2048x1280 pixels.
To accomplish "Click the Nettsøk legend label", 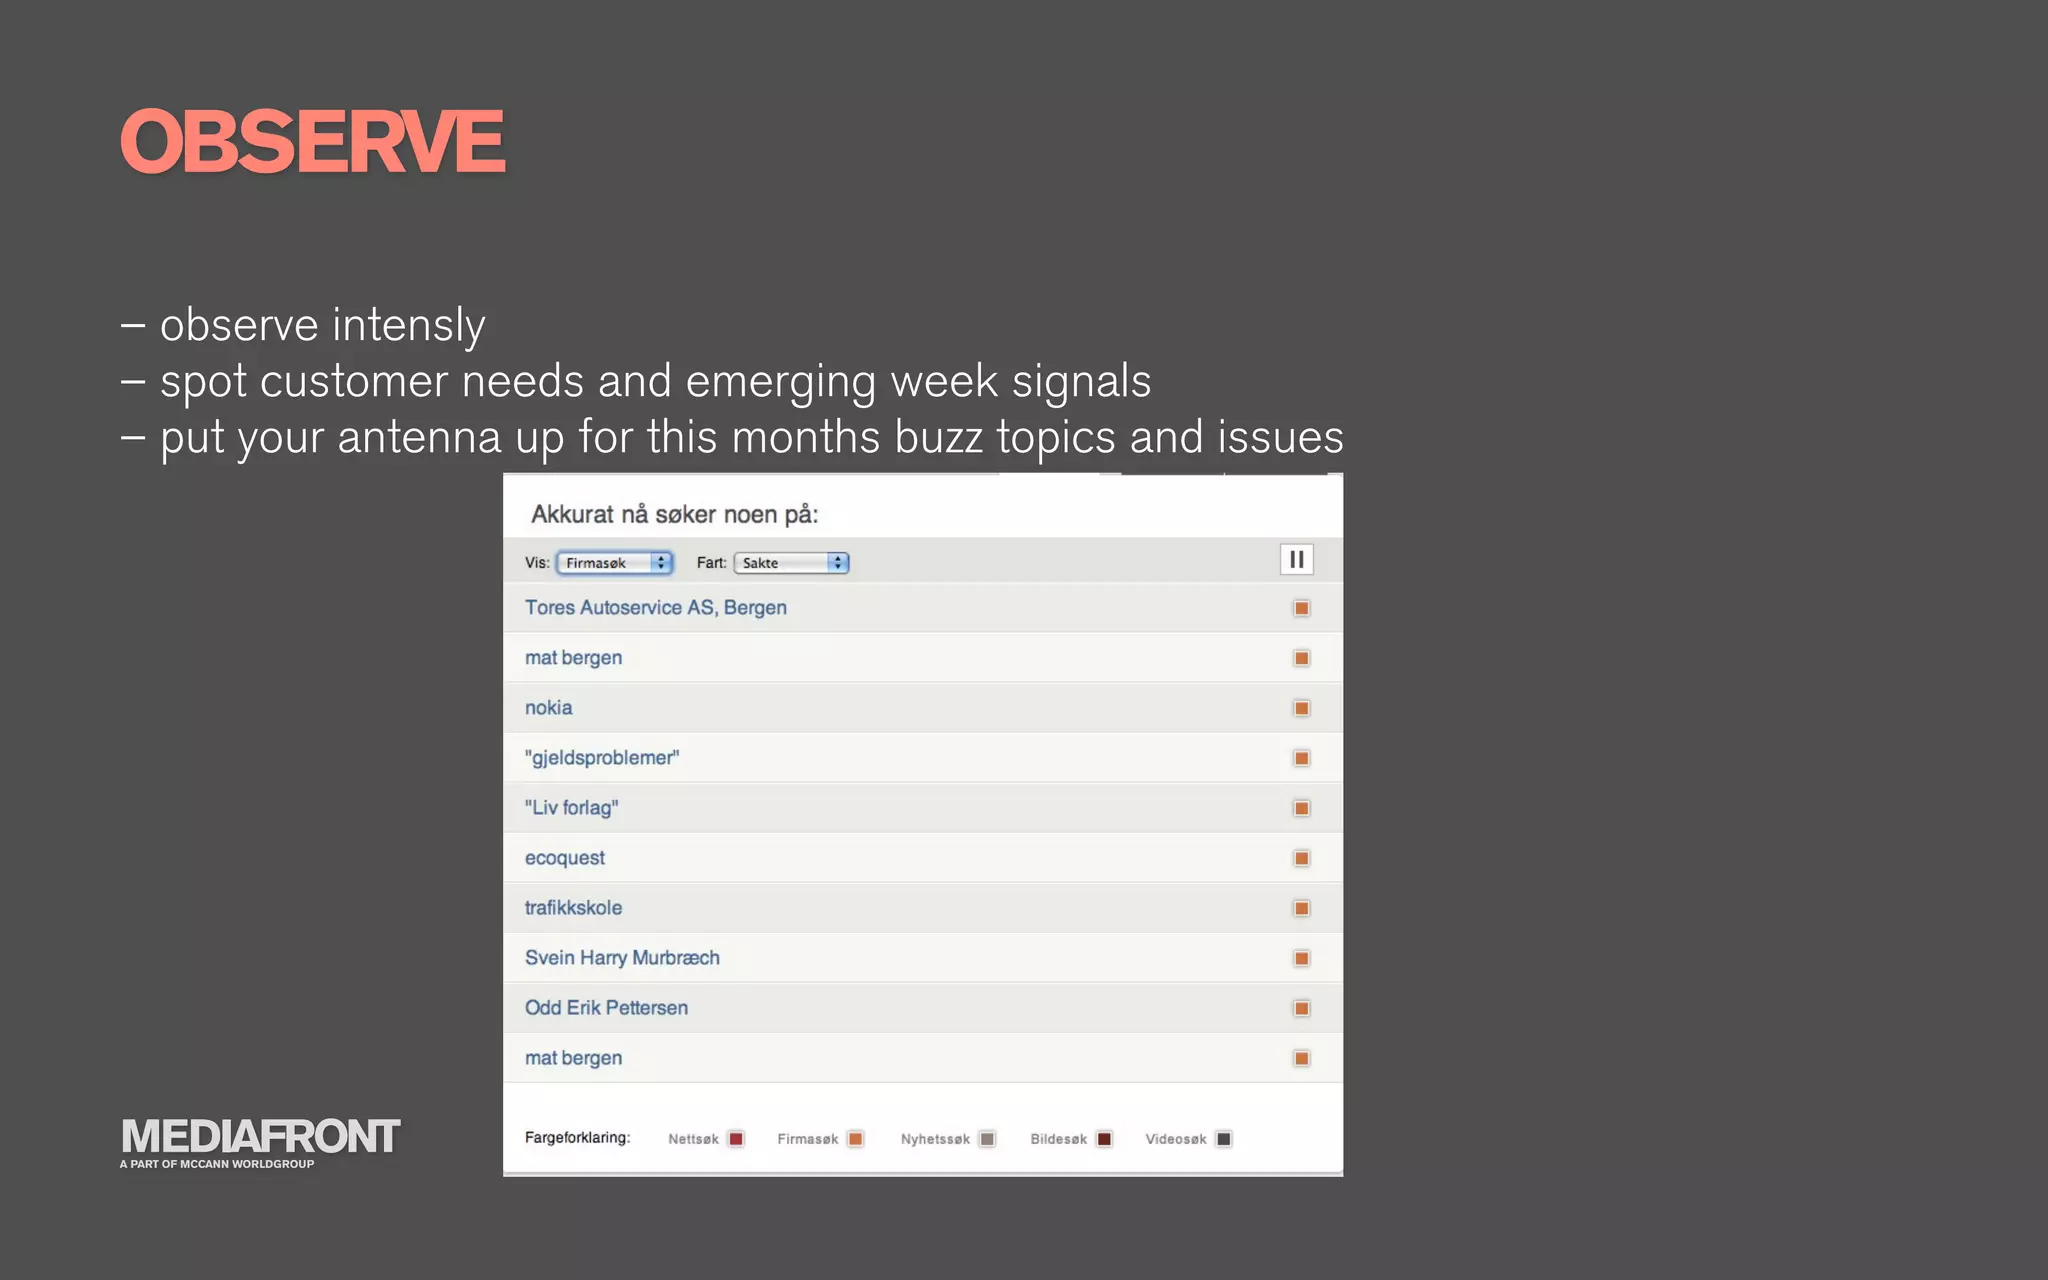I will (693, 1139).
